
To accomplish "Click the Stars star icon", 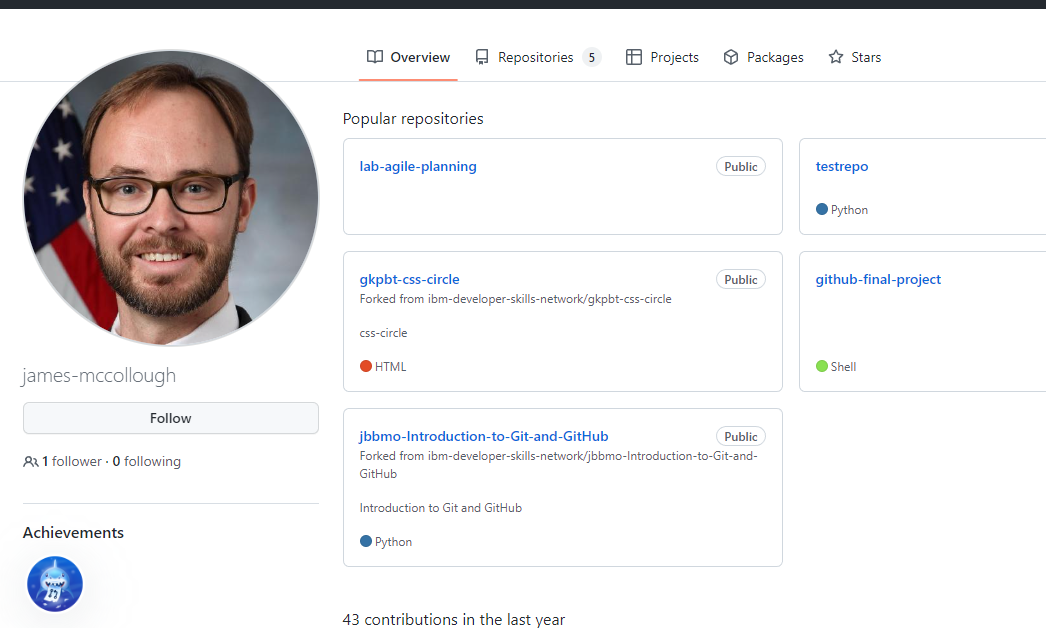I will 836,57.
